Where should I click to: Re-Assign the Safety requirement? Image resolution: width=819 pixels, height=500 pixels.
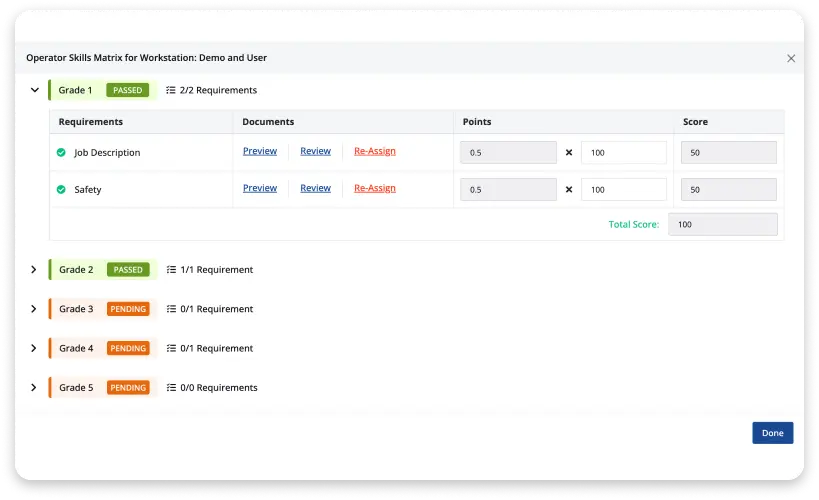tap(375, 188)
